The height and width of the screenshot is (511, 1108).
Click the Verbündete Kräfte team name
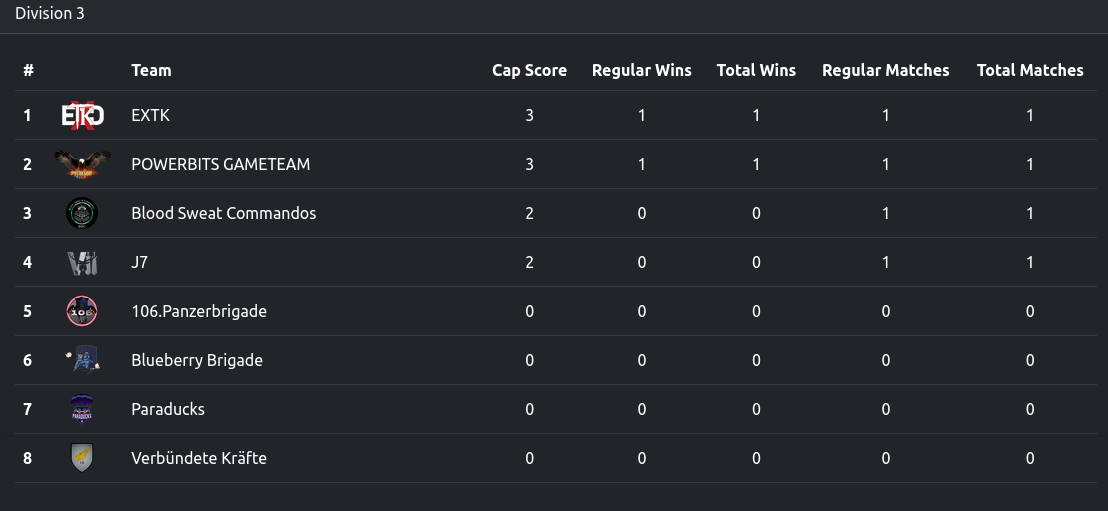[199, 458]
